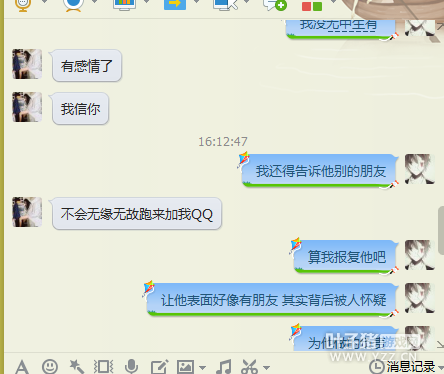Click the music note icon
The width and height of the screenshot is (444, 374).
224,367
